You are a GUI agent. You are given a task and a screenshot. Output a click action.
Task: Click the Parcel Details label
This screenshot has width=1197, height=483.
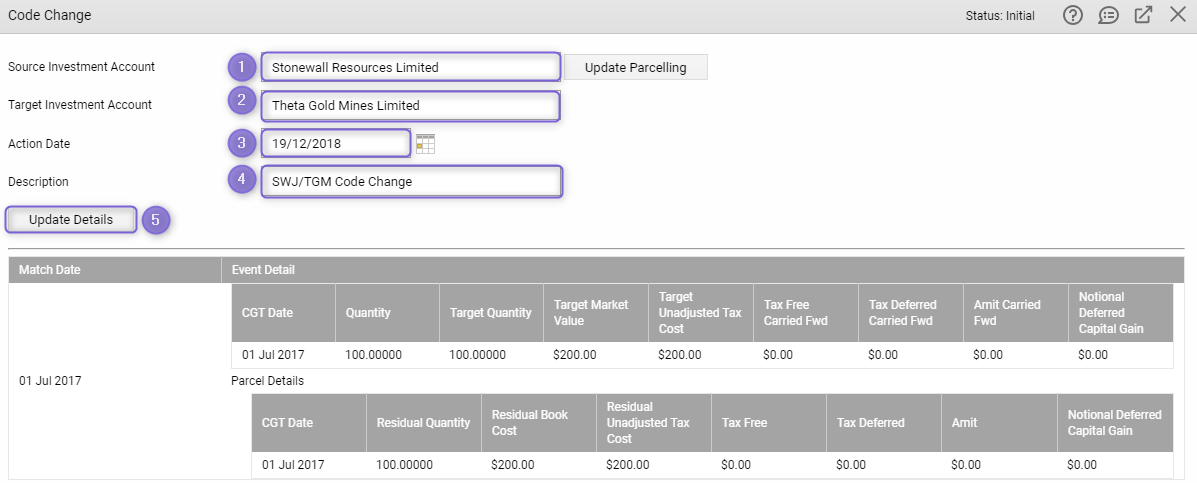tap(267, 381)
